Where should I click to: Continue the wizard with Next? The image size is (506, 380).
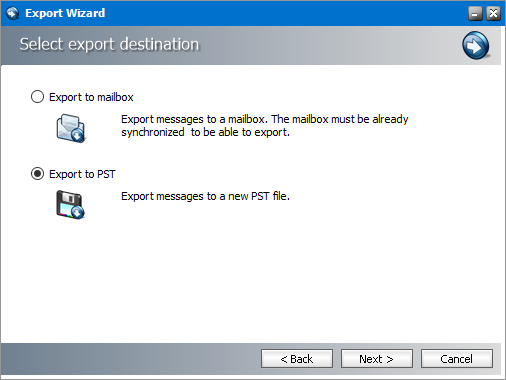coord(377,359)
